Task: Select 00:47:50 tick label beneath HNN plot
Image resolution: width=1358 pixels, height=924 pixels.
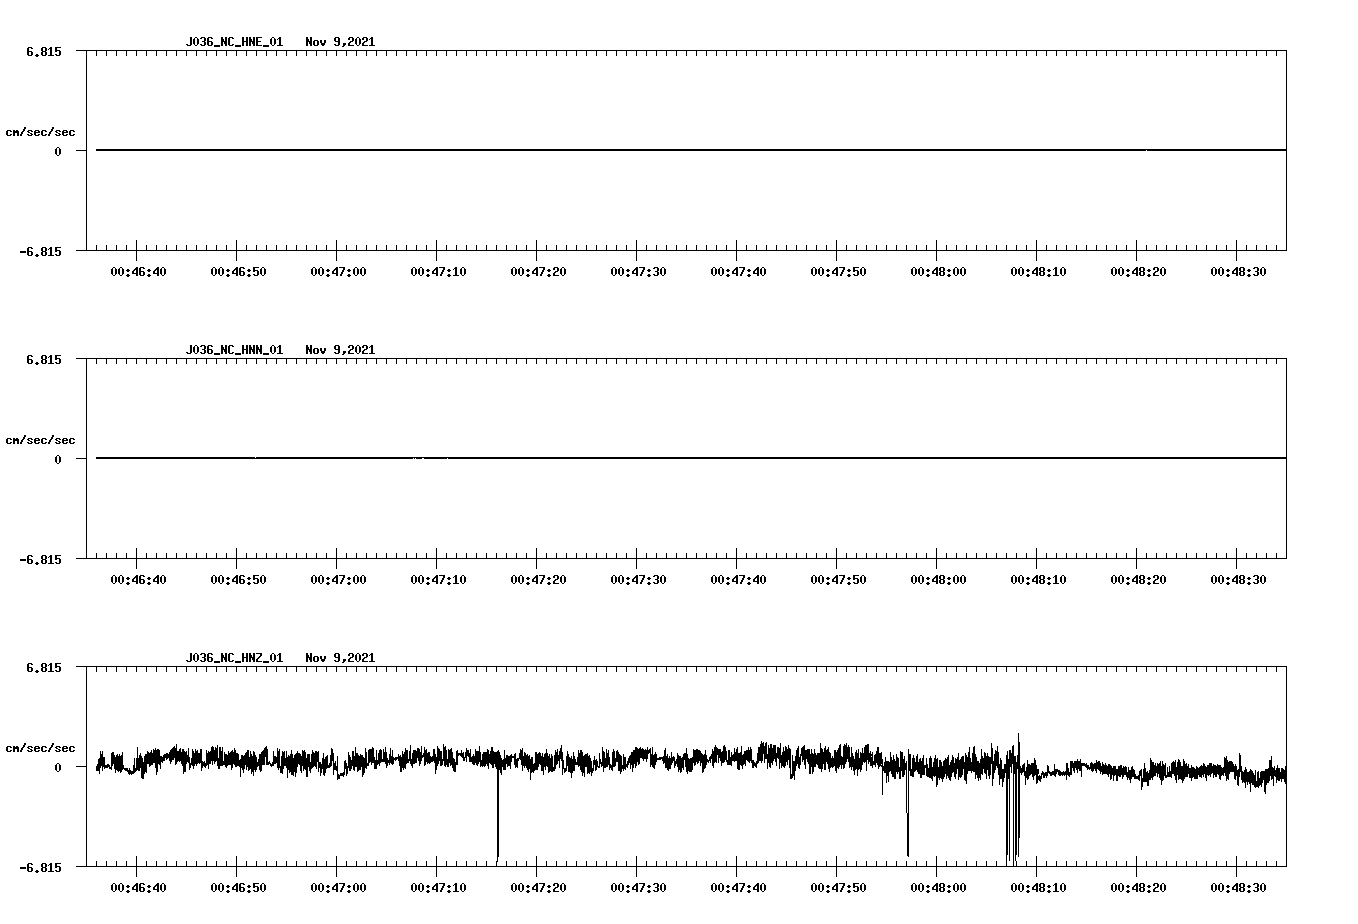Action: click(838, 579)
